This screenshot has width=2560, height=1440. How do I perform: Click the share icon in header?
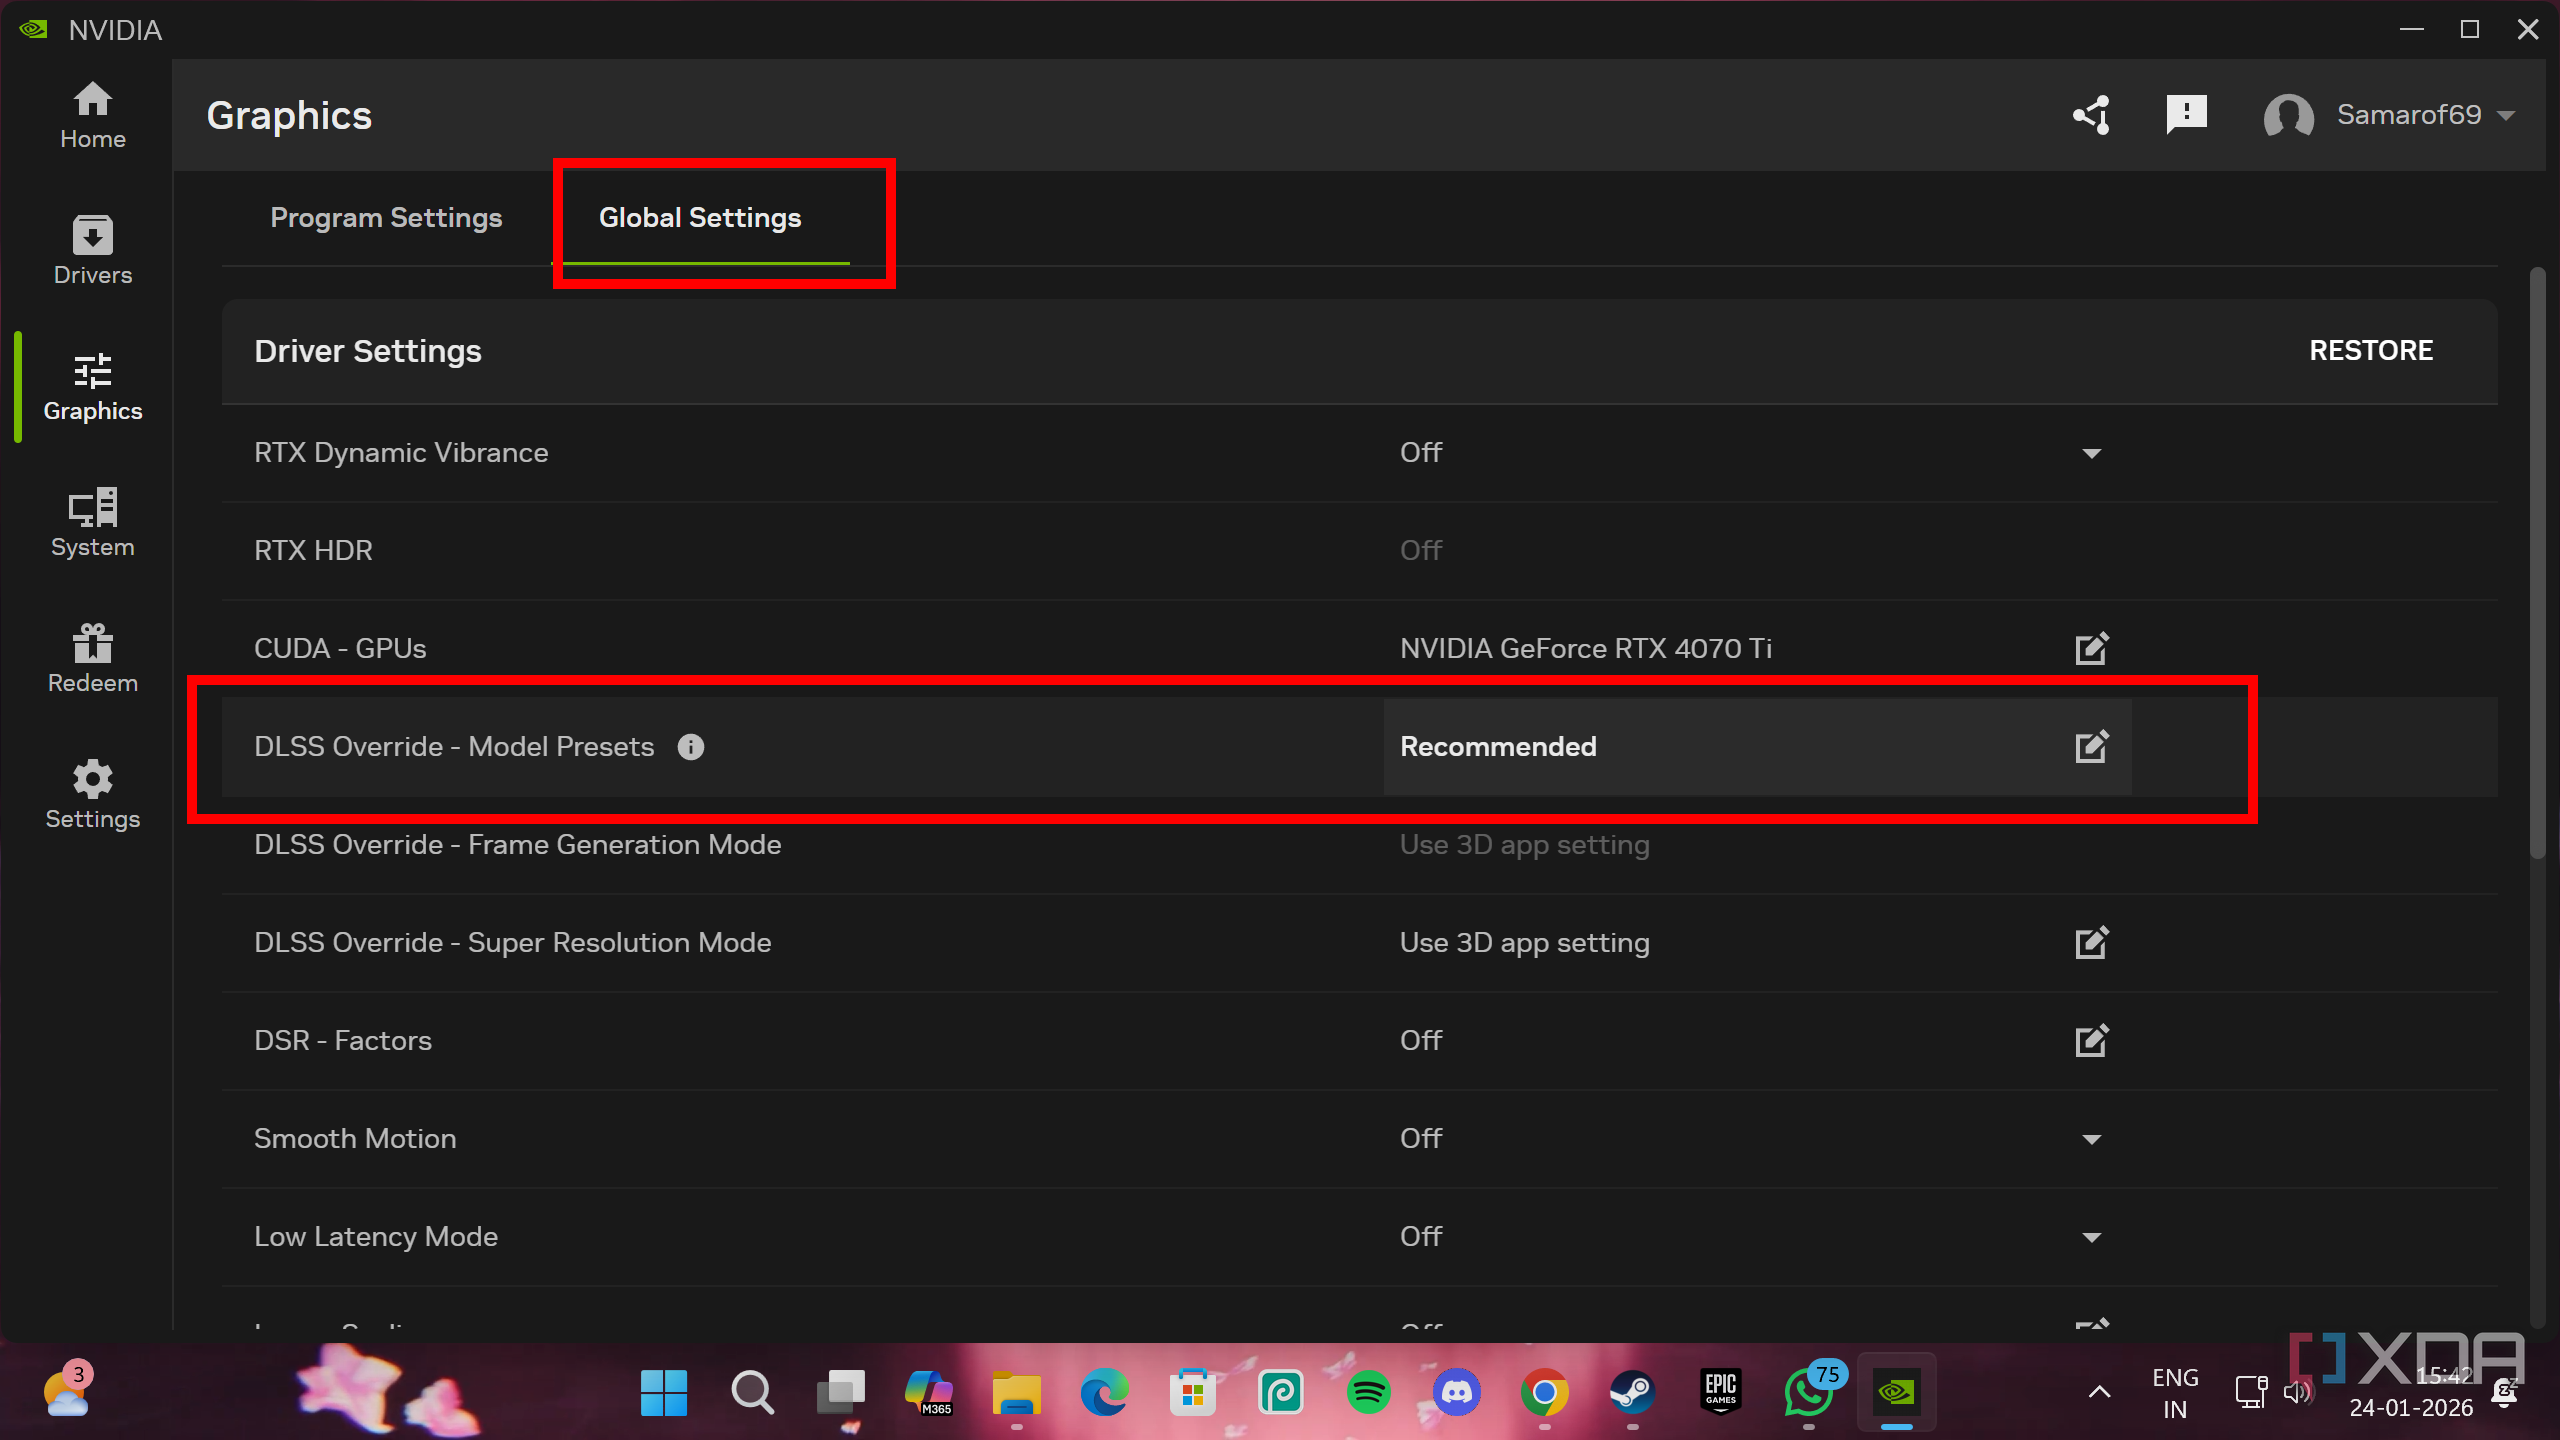coord(2091,115)
